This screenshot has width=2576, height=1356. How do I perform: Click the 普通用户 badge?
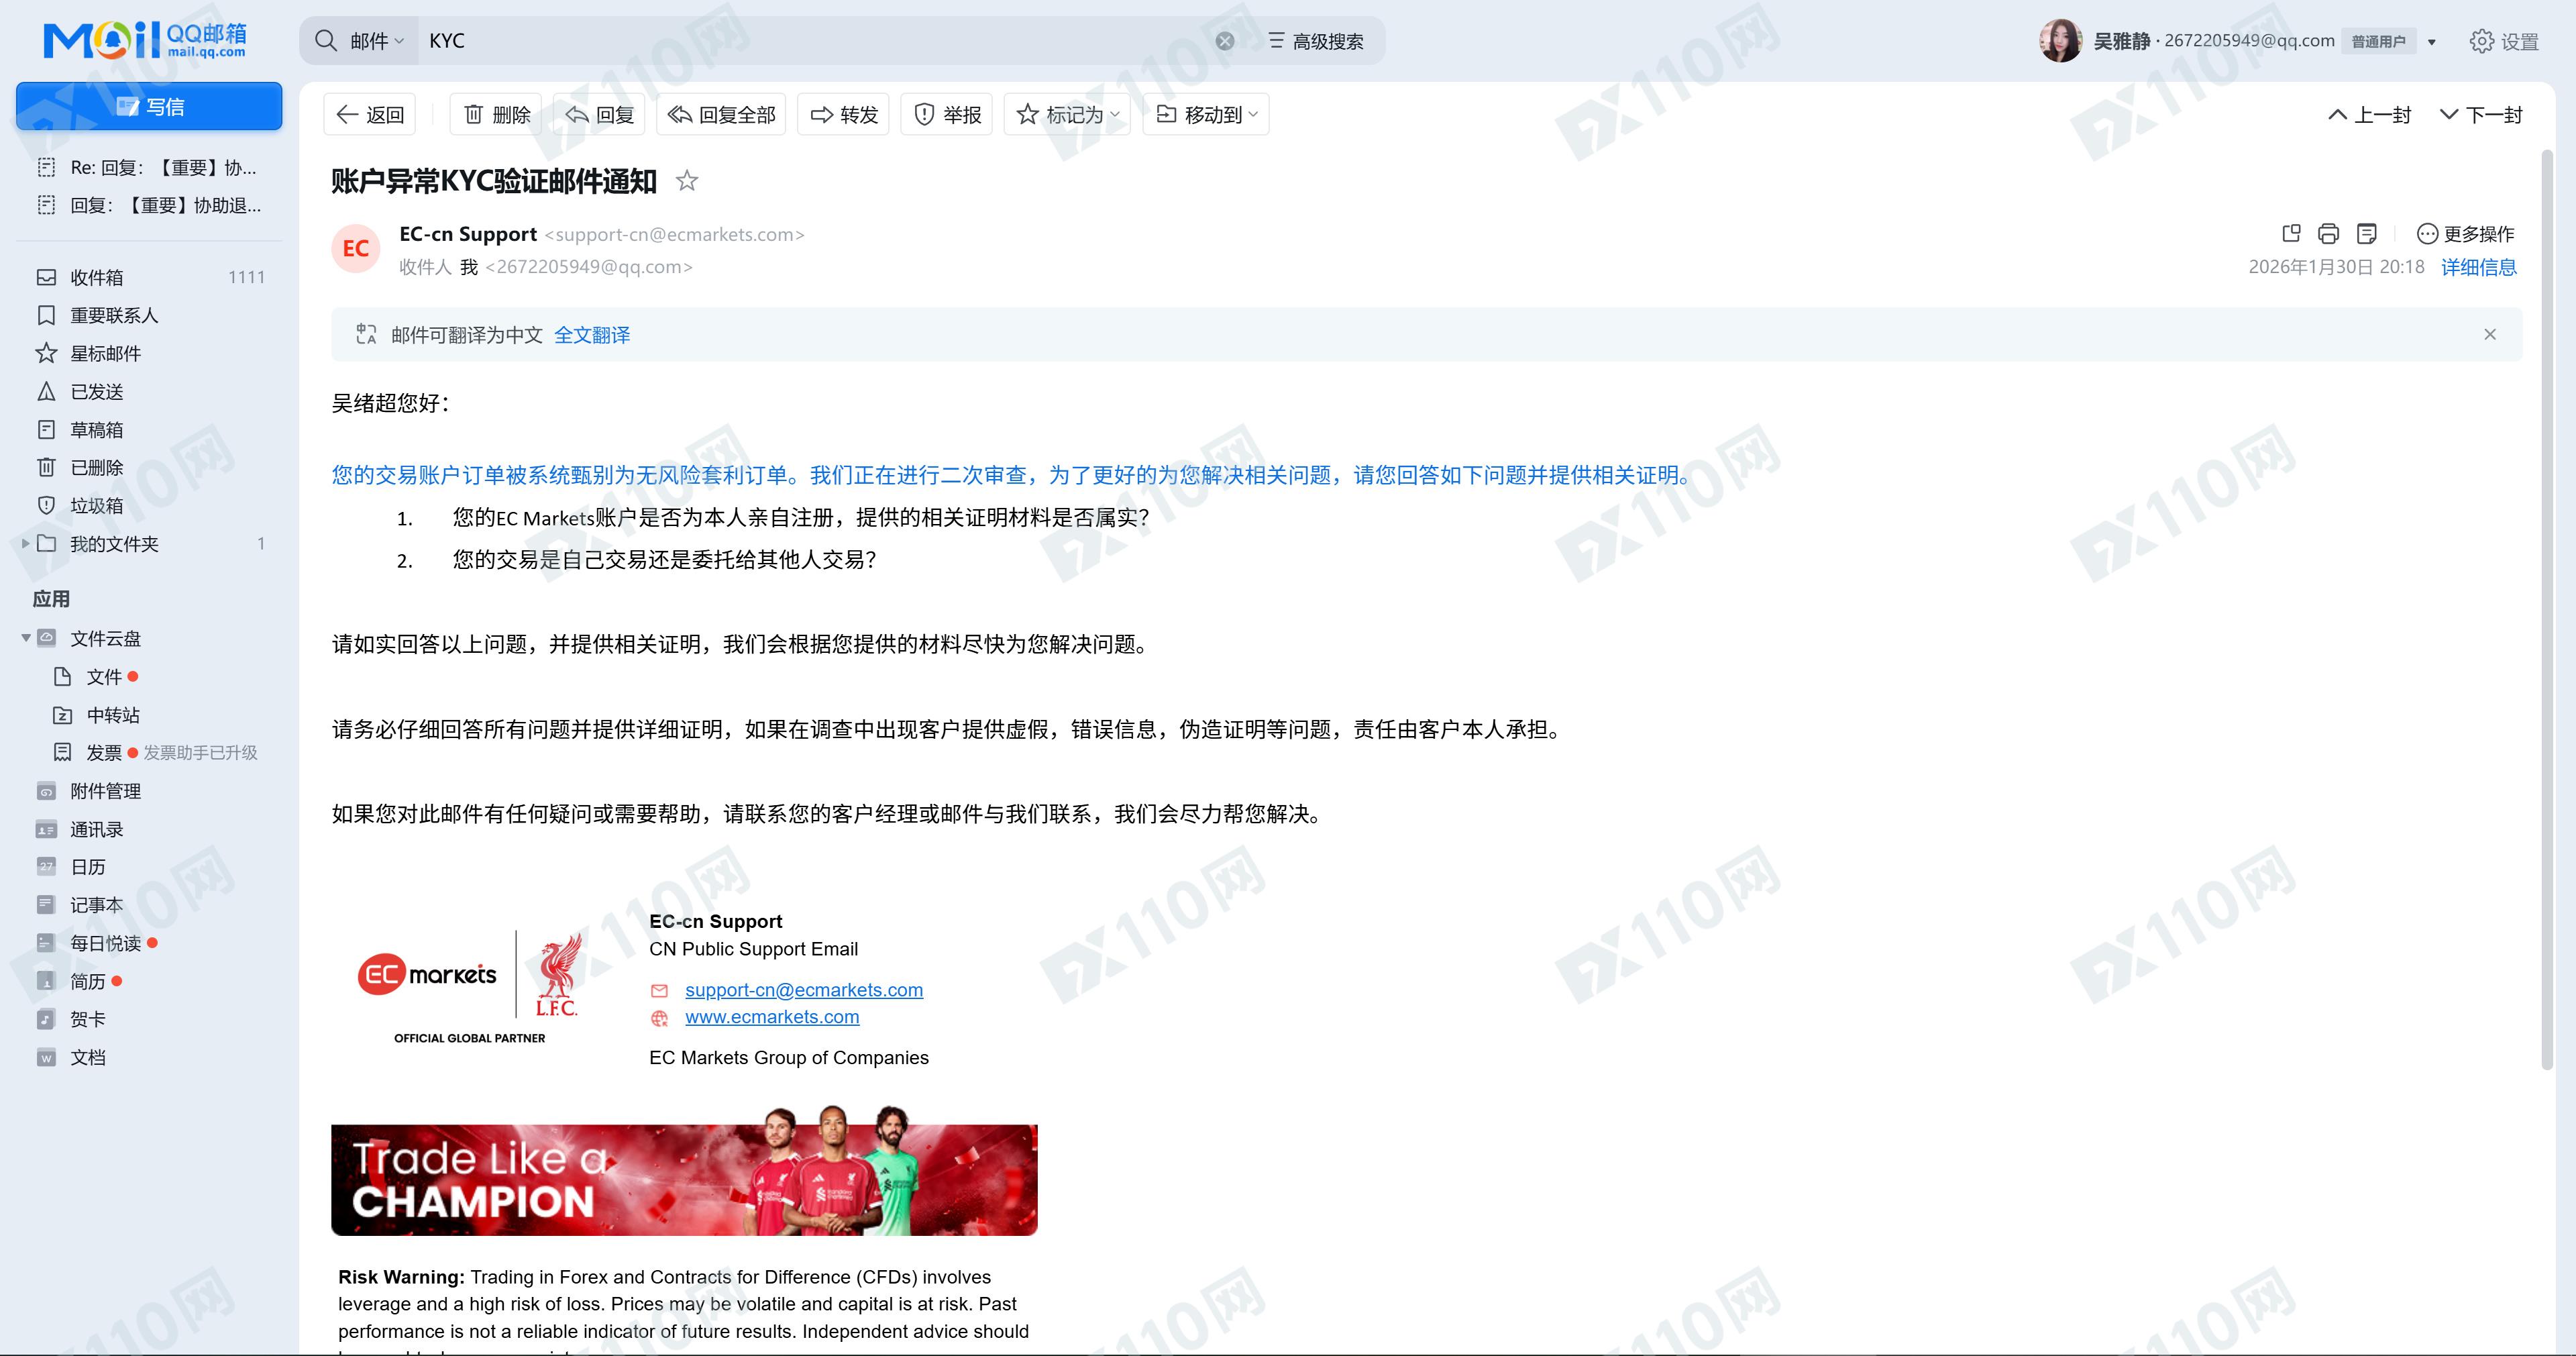coord(2378,41)
